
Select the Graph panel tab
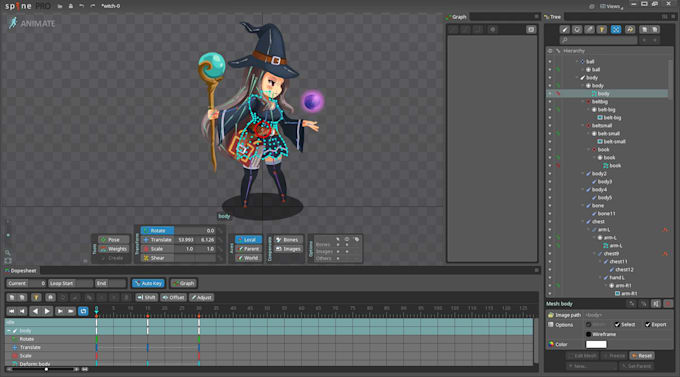[456, 17]
